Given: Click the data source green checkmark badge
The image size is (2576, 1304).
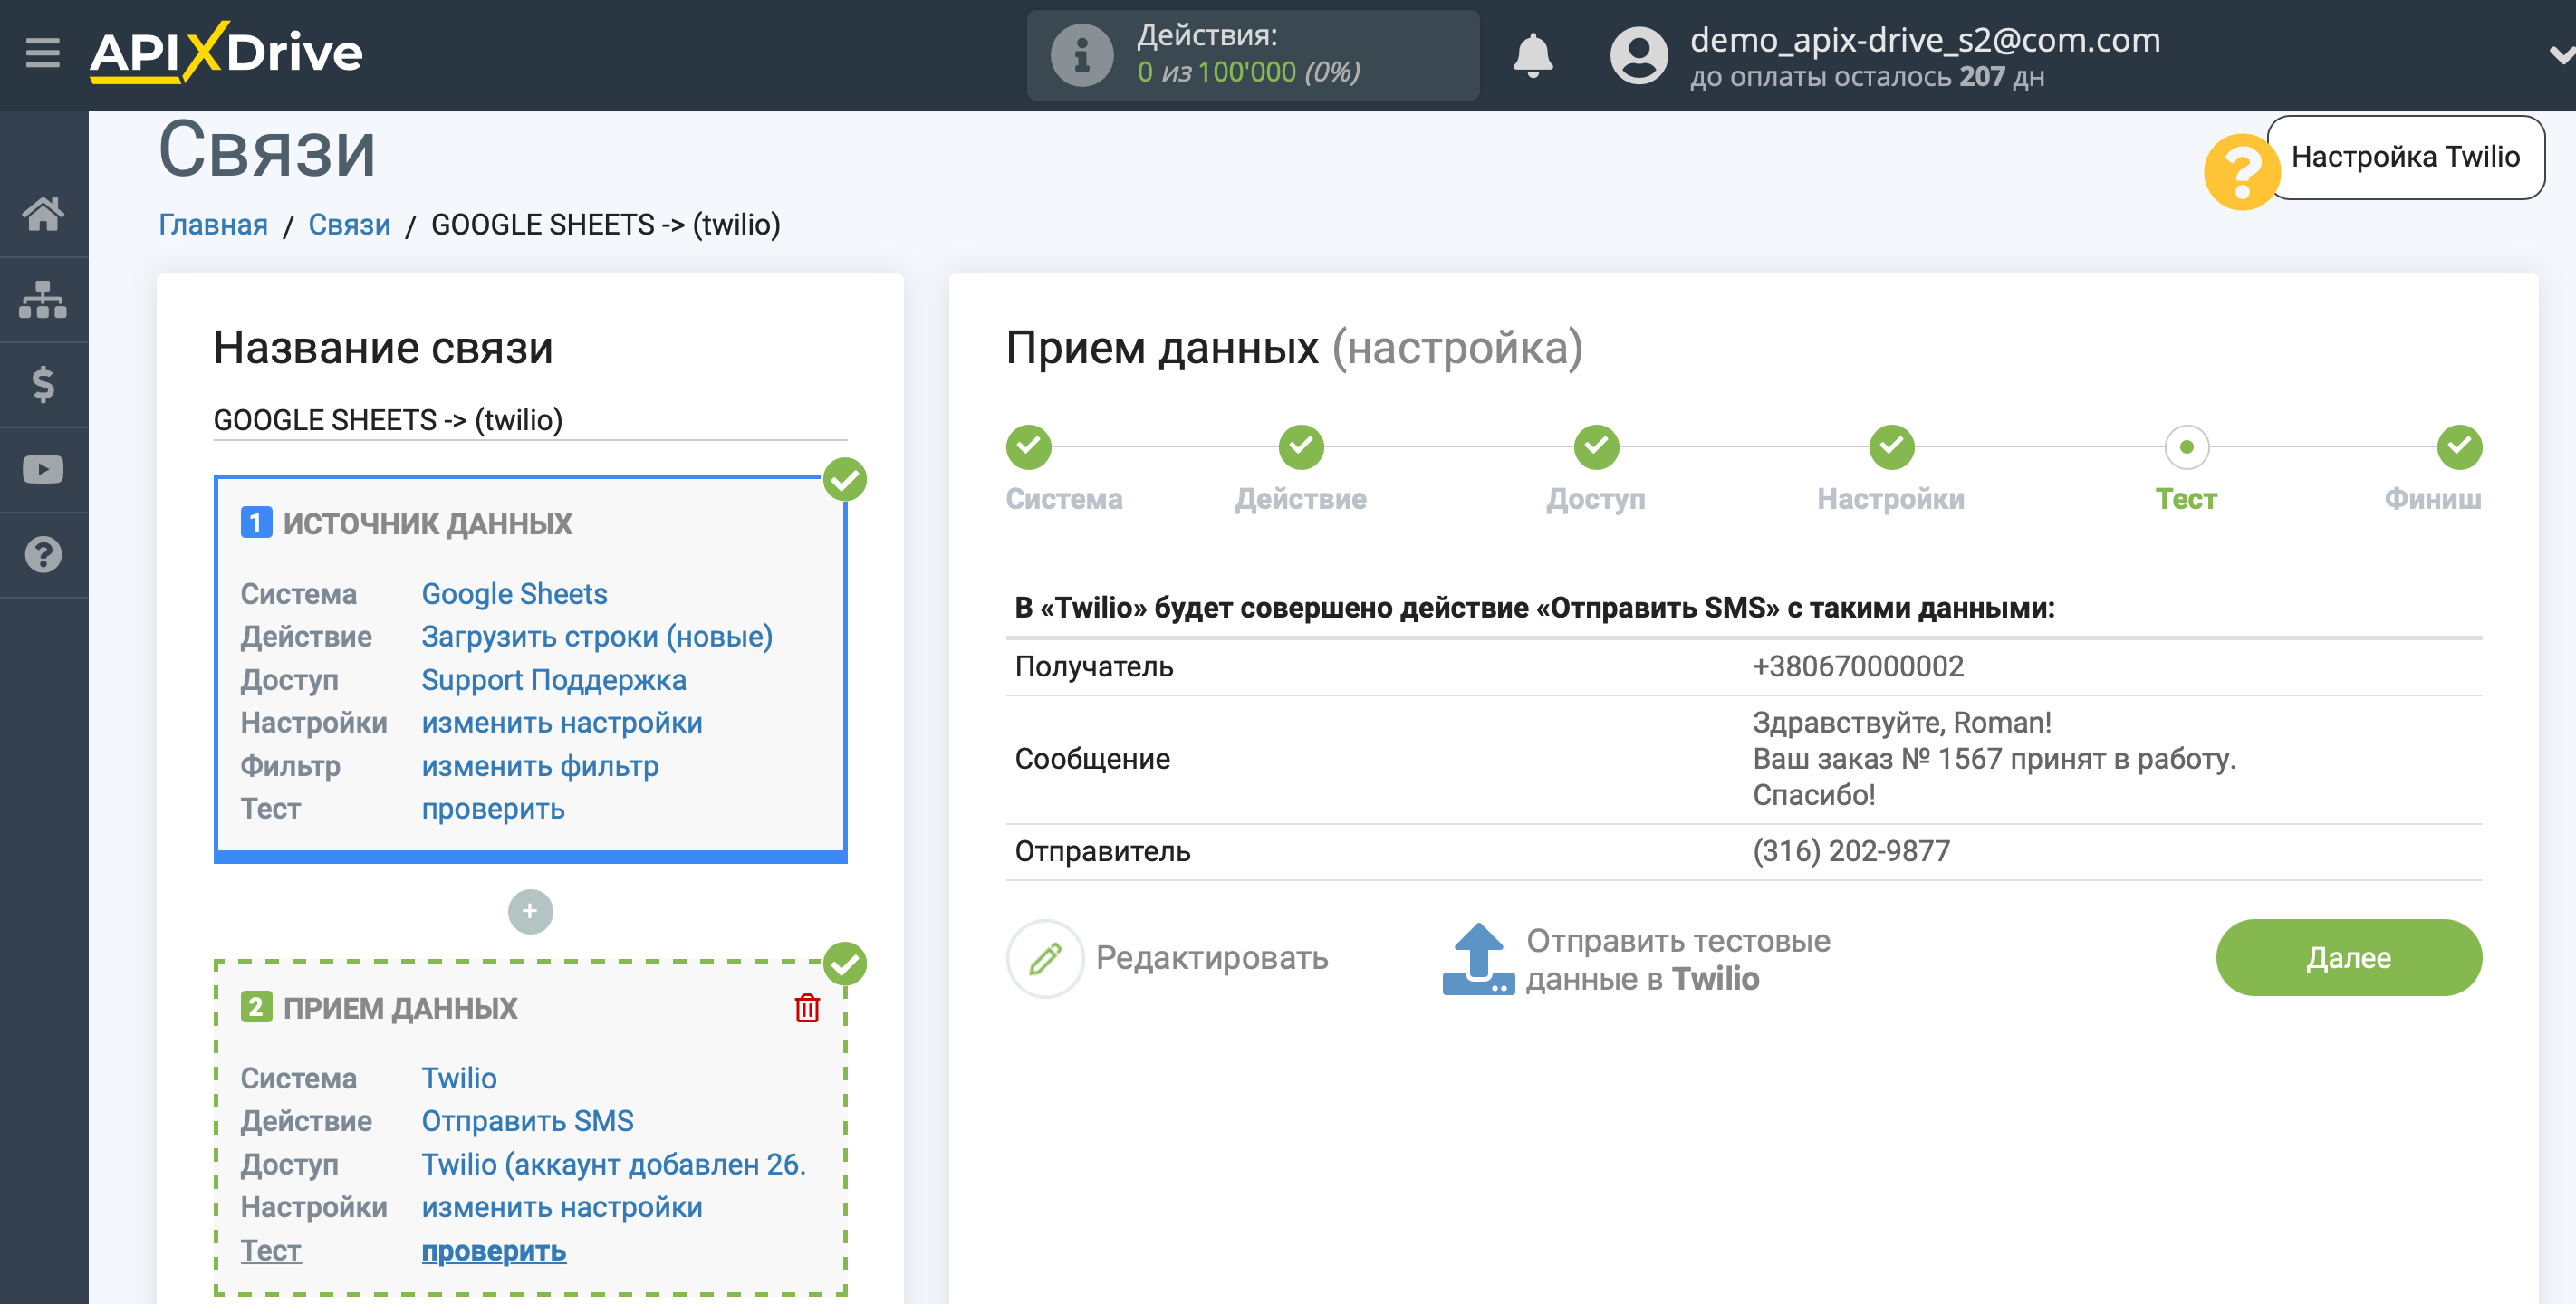Looking at the screenshot, I should coord(845,479).
